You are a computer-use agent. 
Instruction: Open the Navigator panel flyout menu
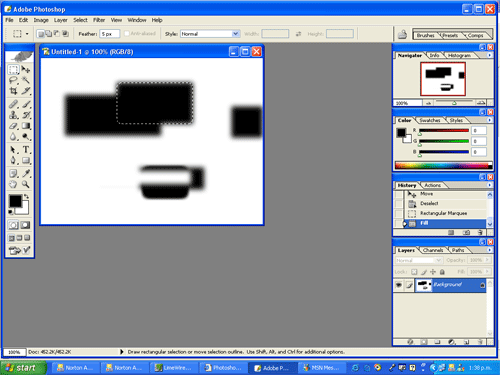[x=489, y=55]
